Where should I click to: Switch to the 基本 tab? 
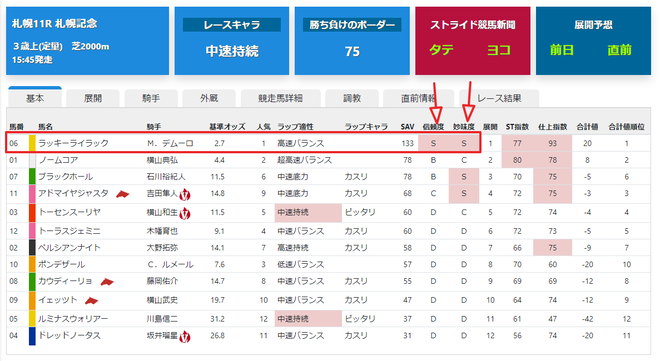click(35, 98)
